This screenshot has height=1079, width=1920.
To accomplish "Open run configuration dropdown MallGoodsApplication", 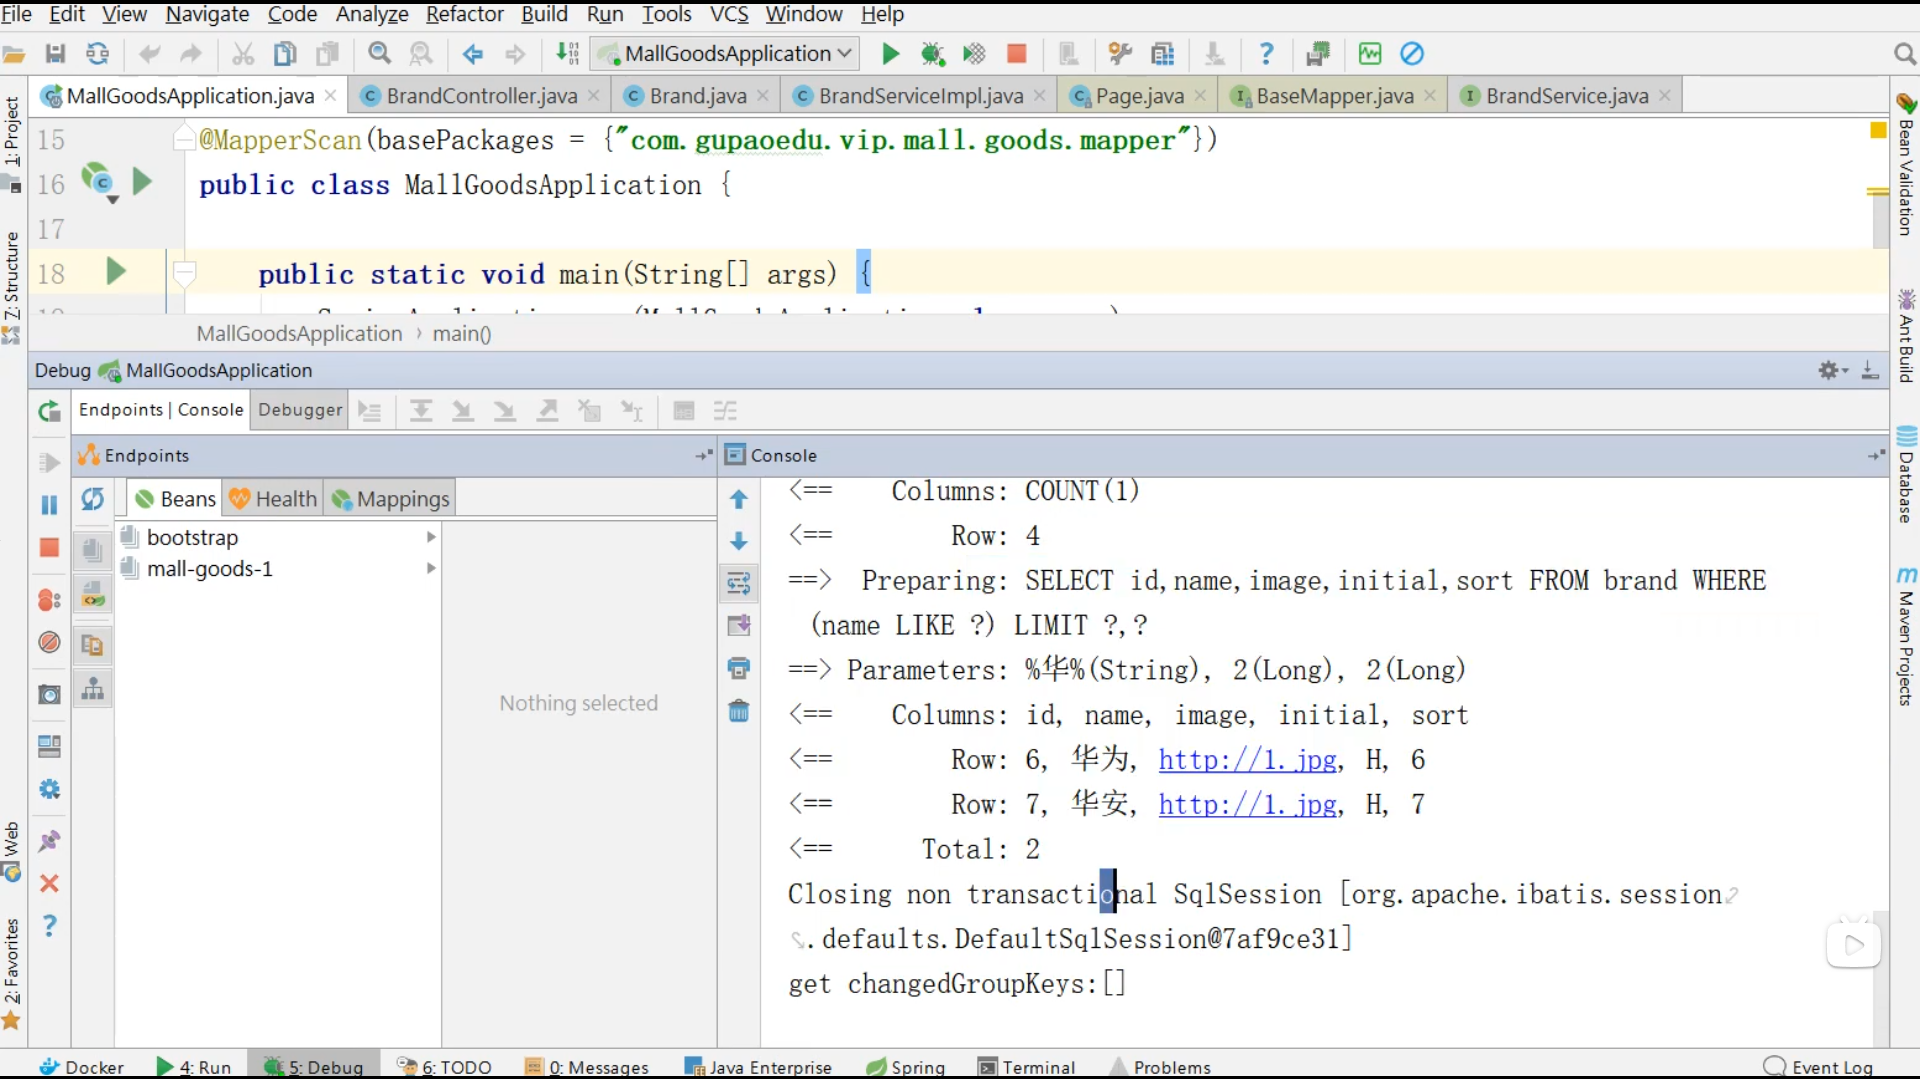I will coord(723,54).
